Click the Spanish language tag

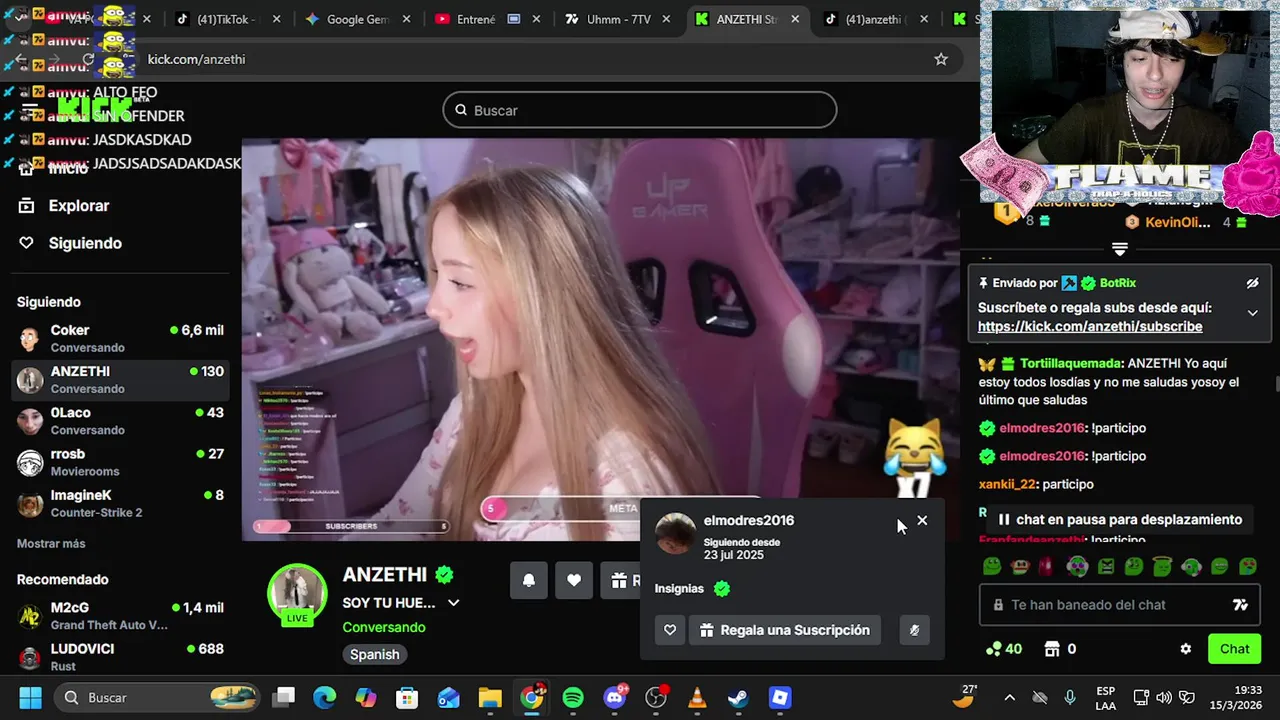pos(375,655)
